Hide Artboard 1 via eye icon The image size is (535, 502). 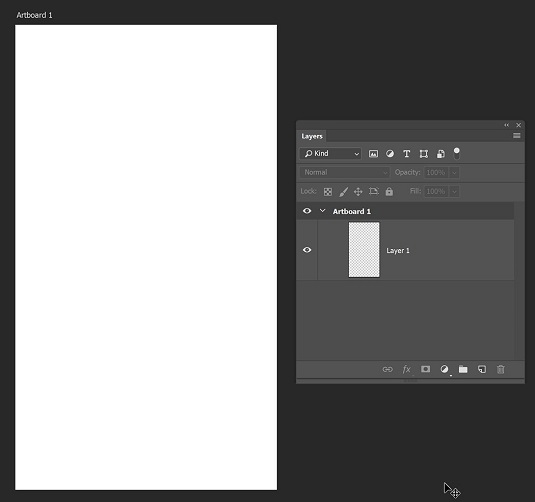[x=307, y=211]
